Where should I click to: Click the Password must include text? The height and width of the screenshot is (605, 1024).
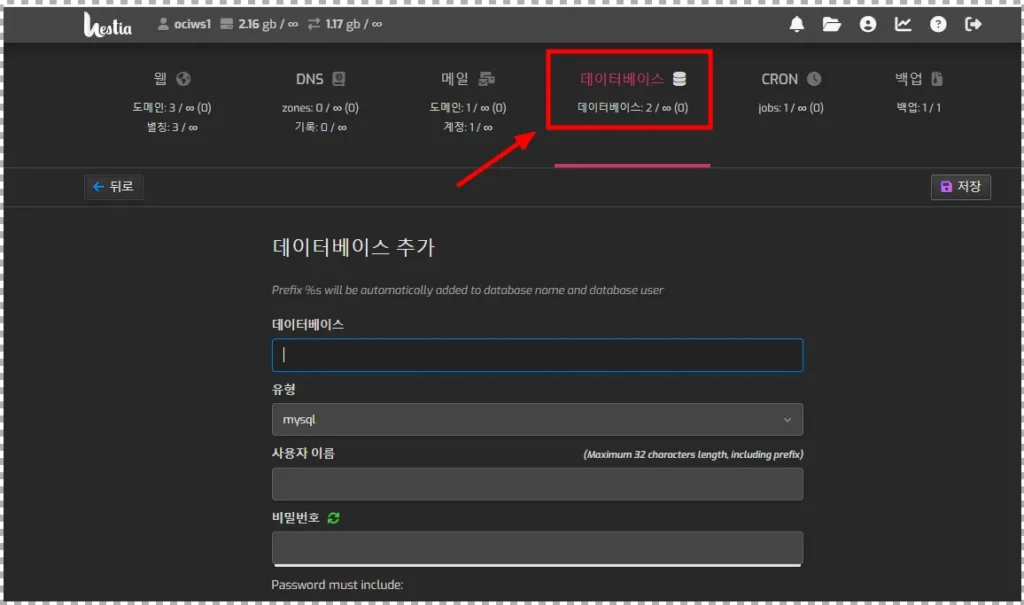(337, 585)
